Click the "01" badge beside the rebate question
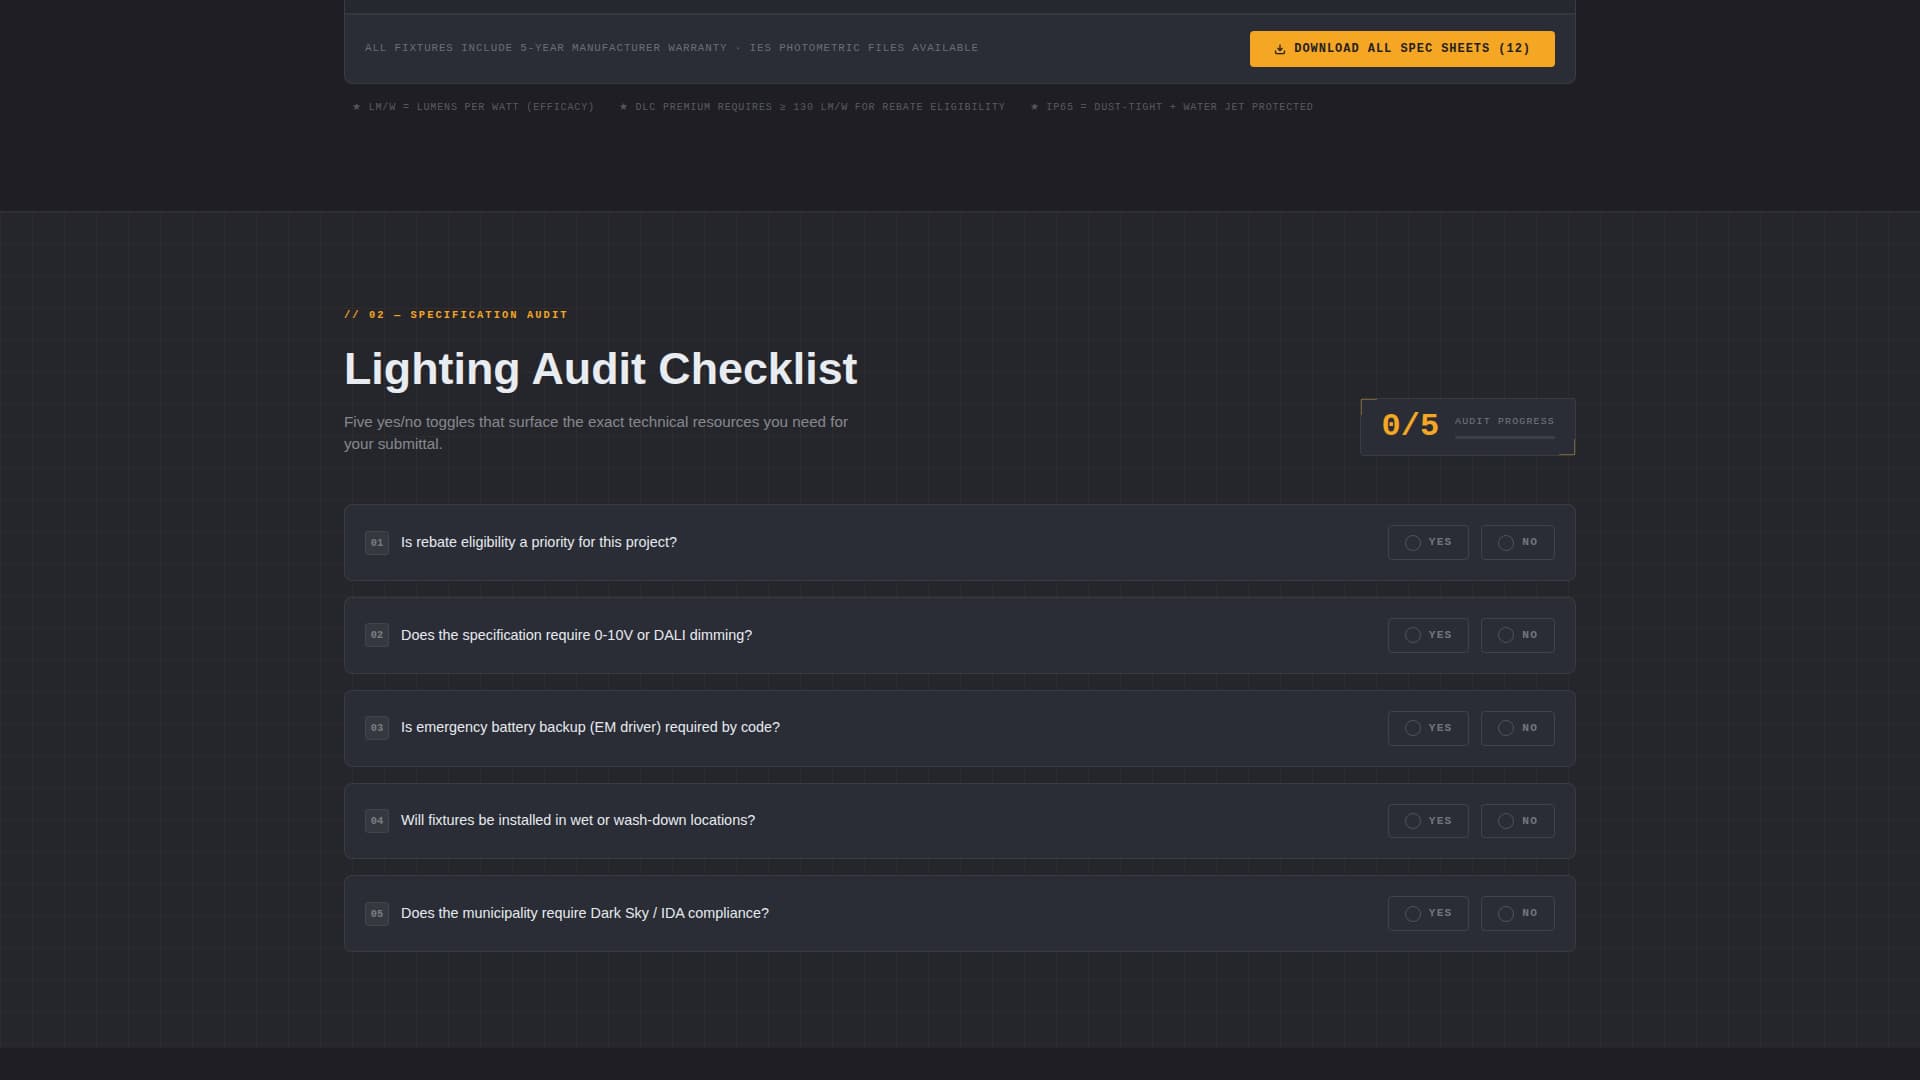Screen dimensions: 1920x1080 pyautogui.click(x=376, y=542)
